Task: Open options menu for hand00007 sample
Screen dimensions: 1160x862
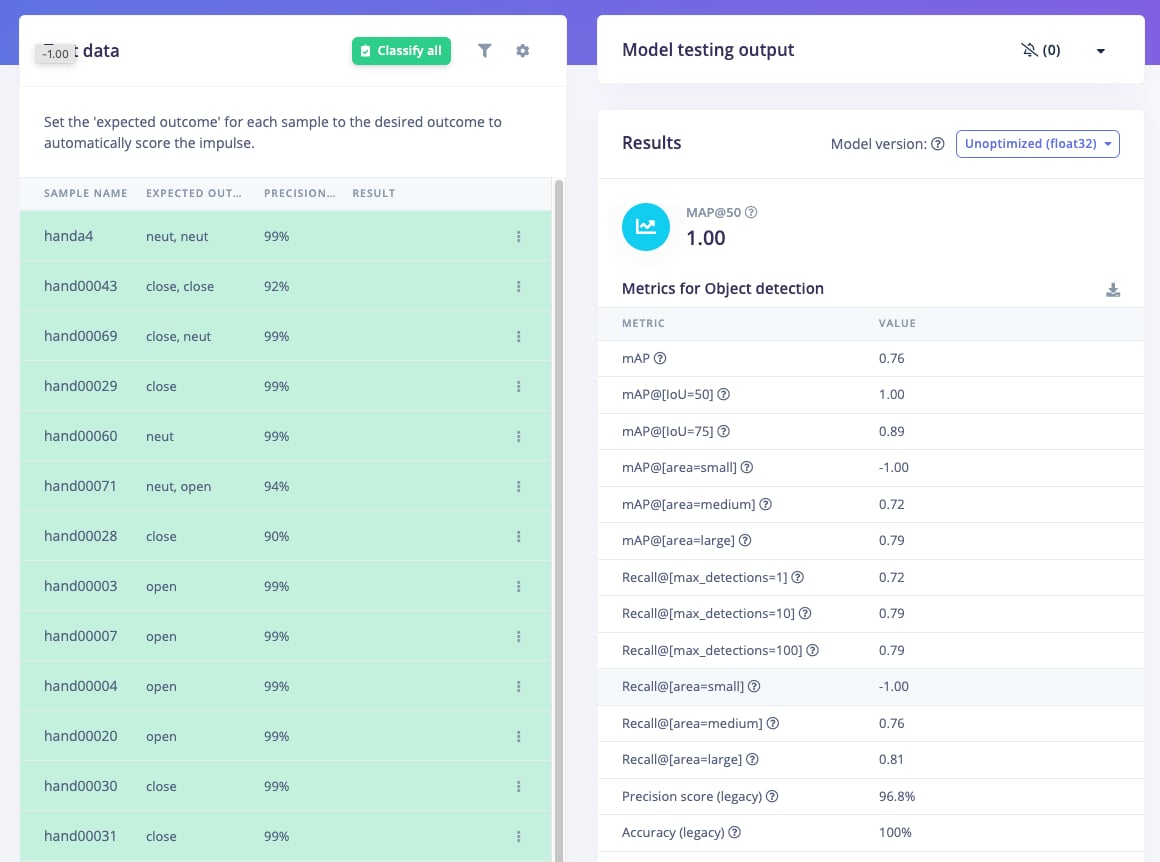Action: [x=519, y=636]
